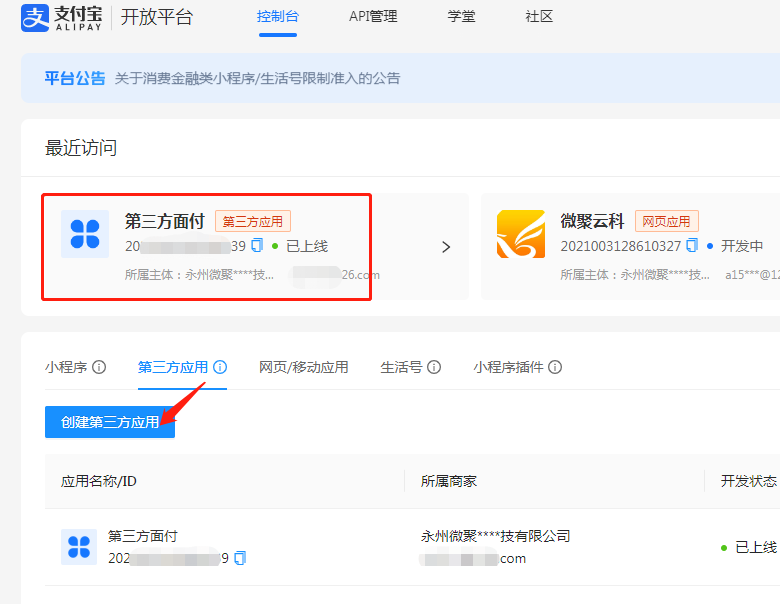Click the 创建第三方应用 button

click(x=110, y=422)
